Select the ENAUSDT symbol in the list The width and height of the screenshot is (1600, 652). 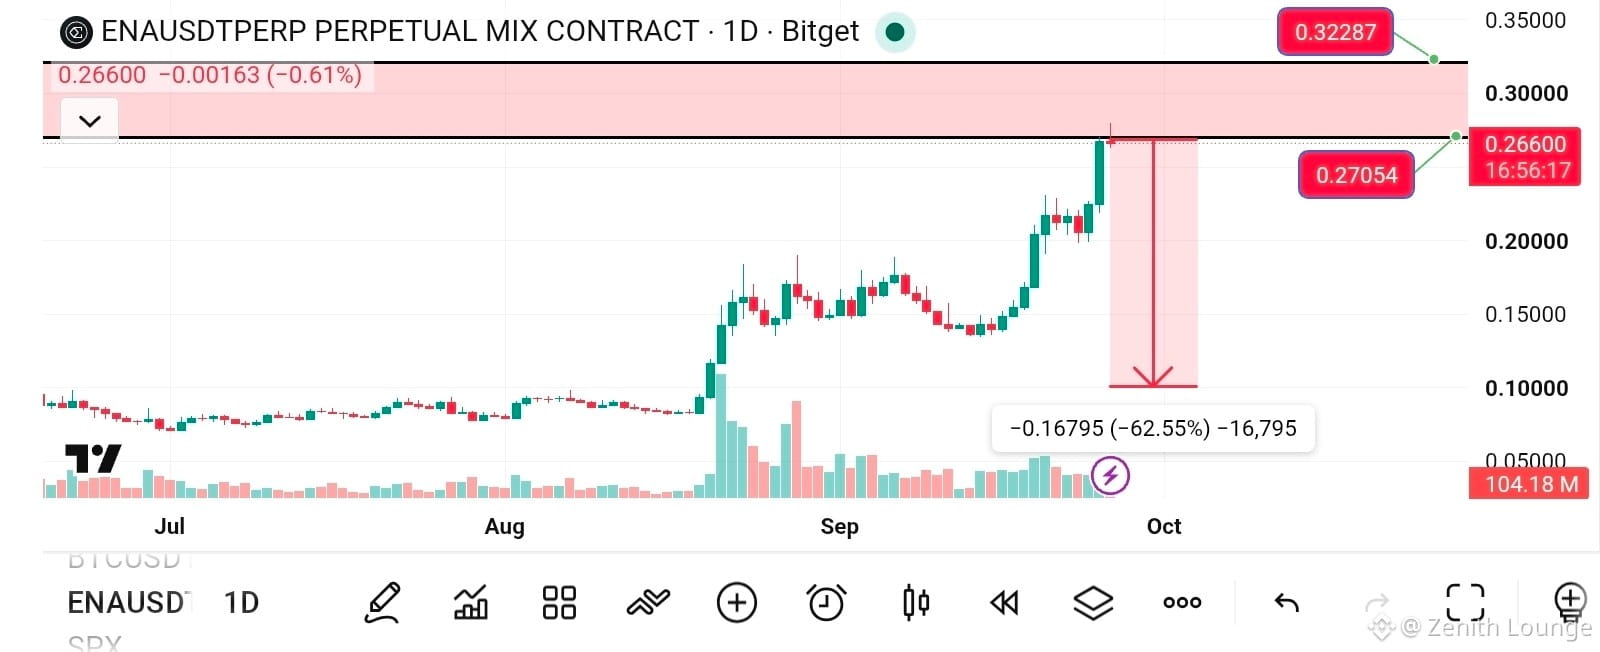[127, 603]
